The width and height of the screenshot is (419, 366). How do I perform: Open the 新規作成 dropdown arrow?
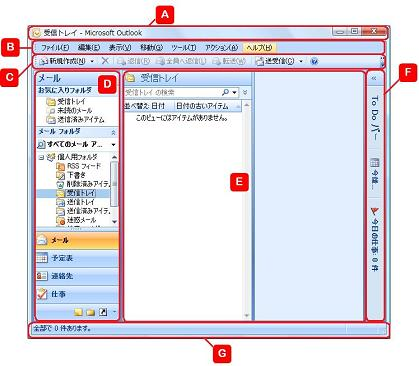[x=92, y=61]
